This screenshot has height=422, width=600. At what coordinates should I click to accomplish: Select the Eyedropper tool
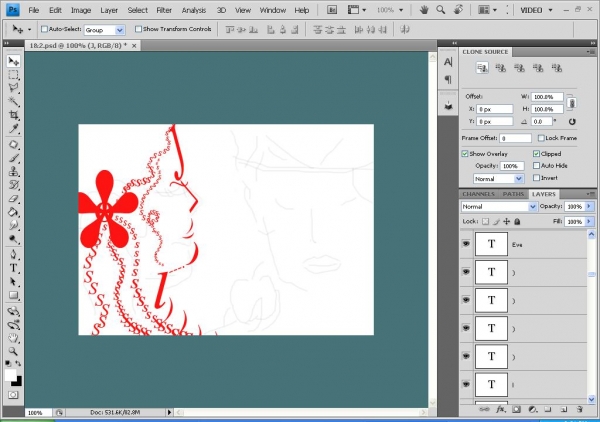(x=14, y=128)
